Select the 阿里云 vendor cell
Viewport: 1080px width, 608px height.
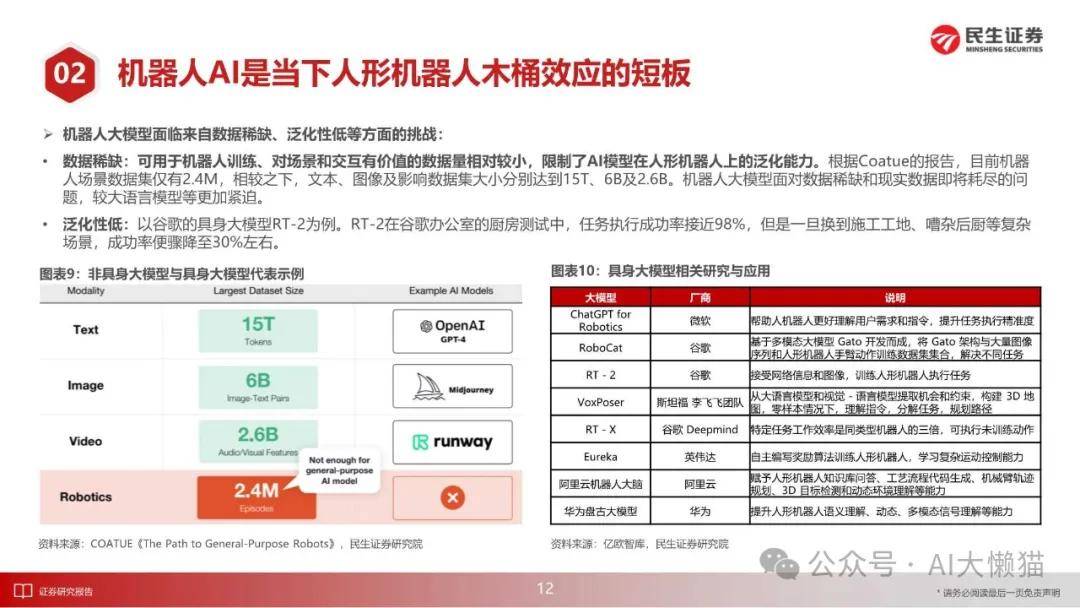click(700, 484)
